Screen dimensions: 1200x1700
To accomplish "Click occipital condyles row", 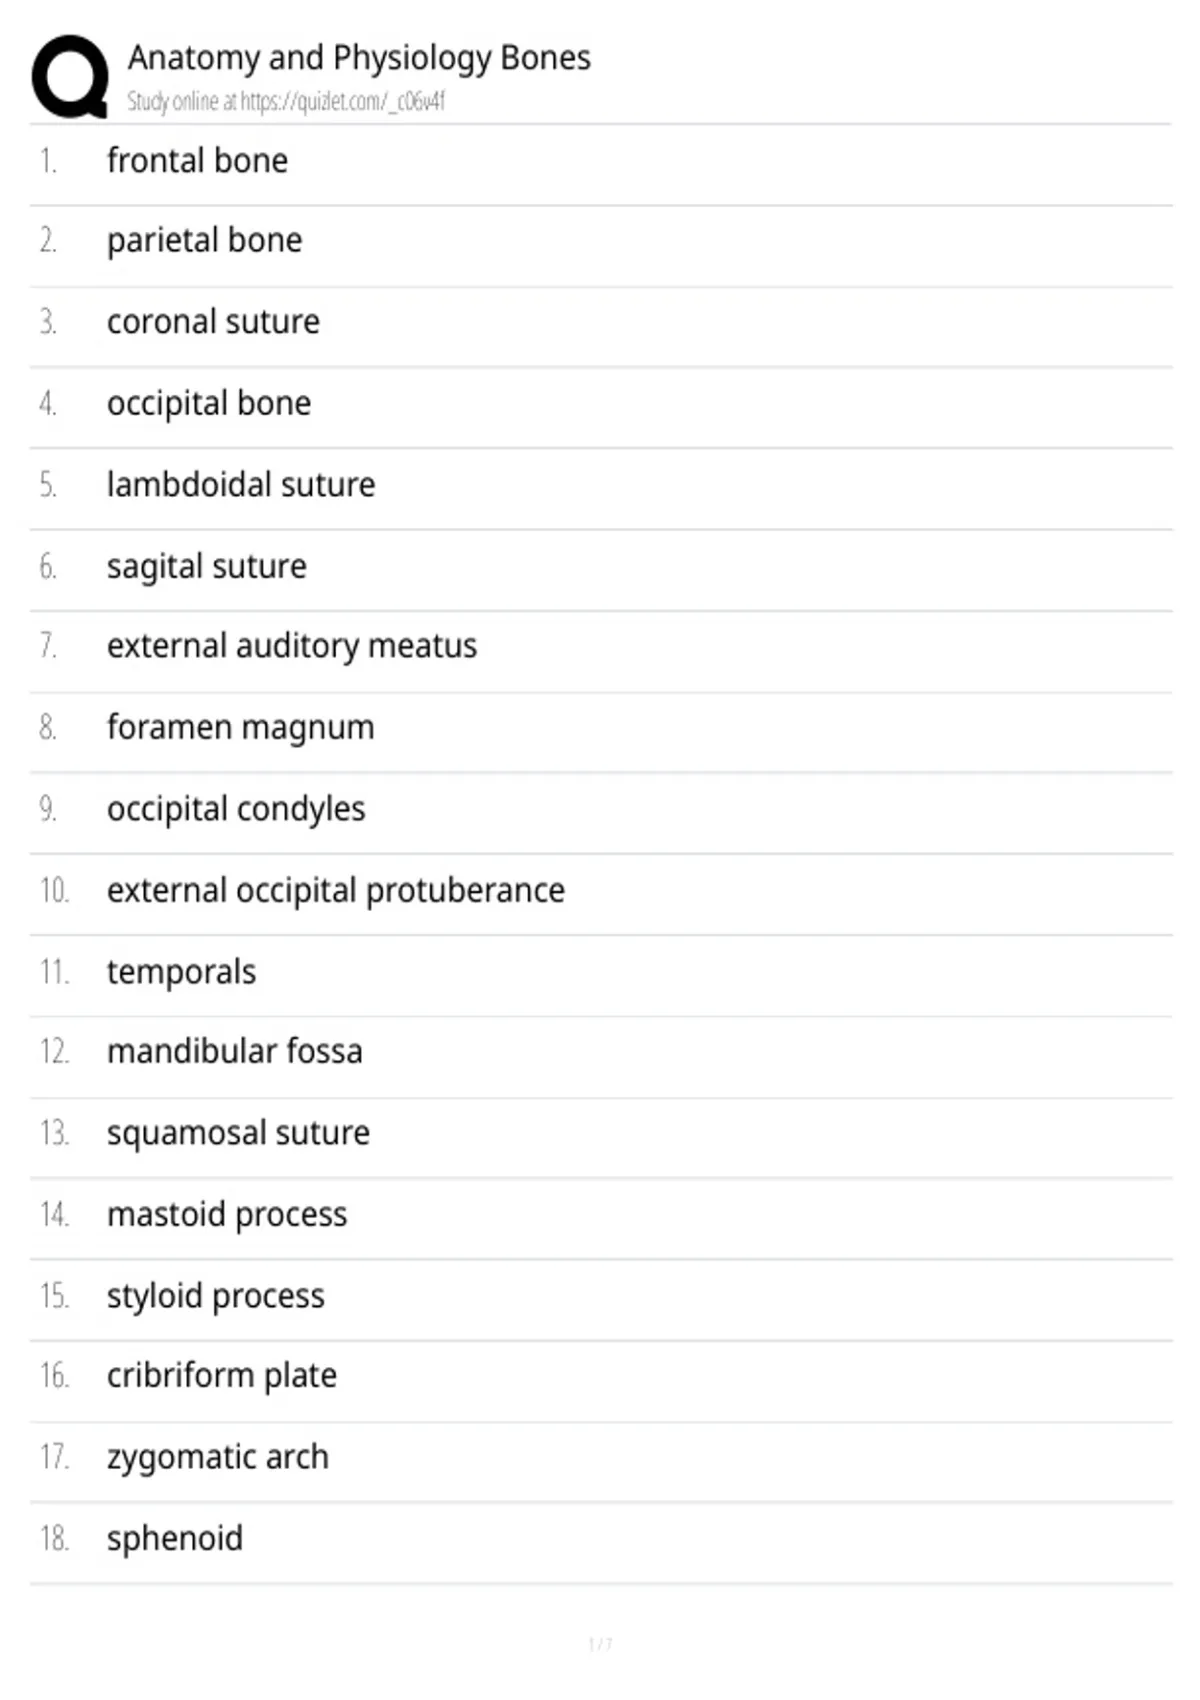I will pyautogui.click(x=236, y=809).
